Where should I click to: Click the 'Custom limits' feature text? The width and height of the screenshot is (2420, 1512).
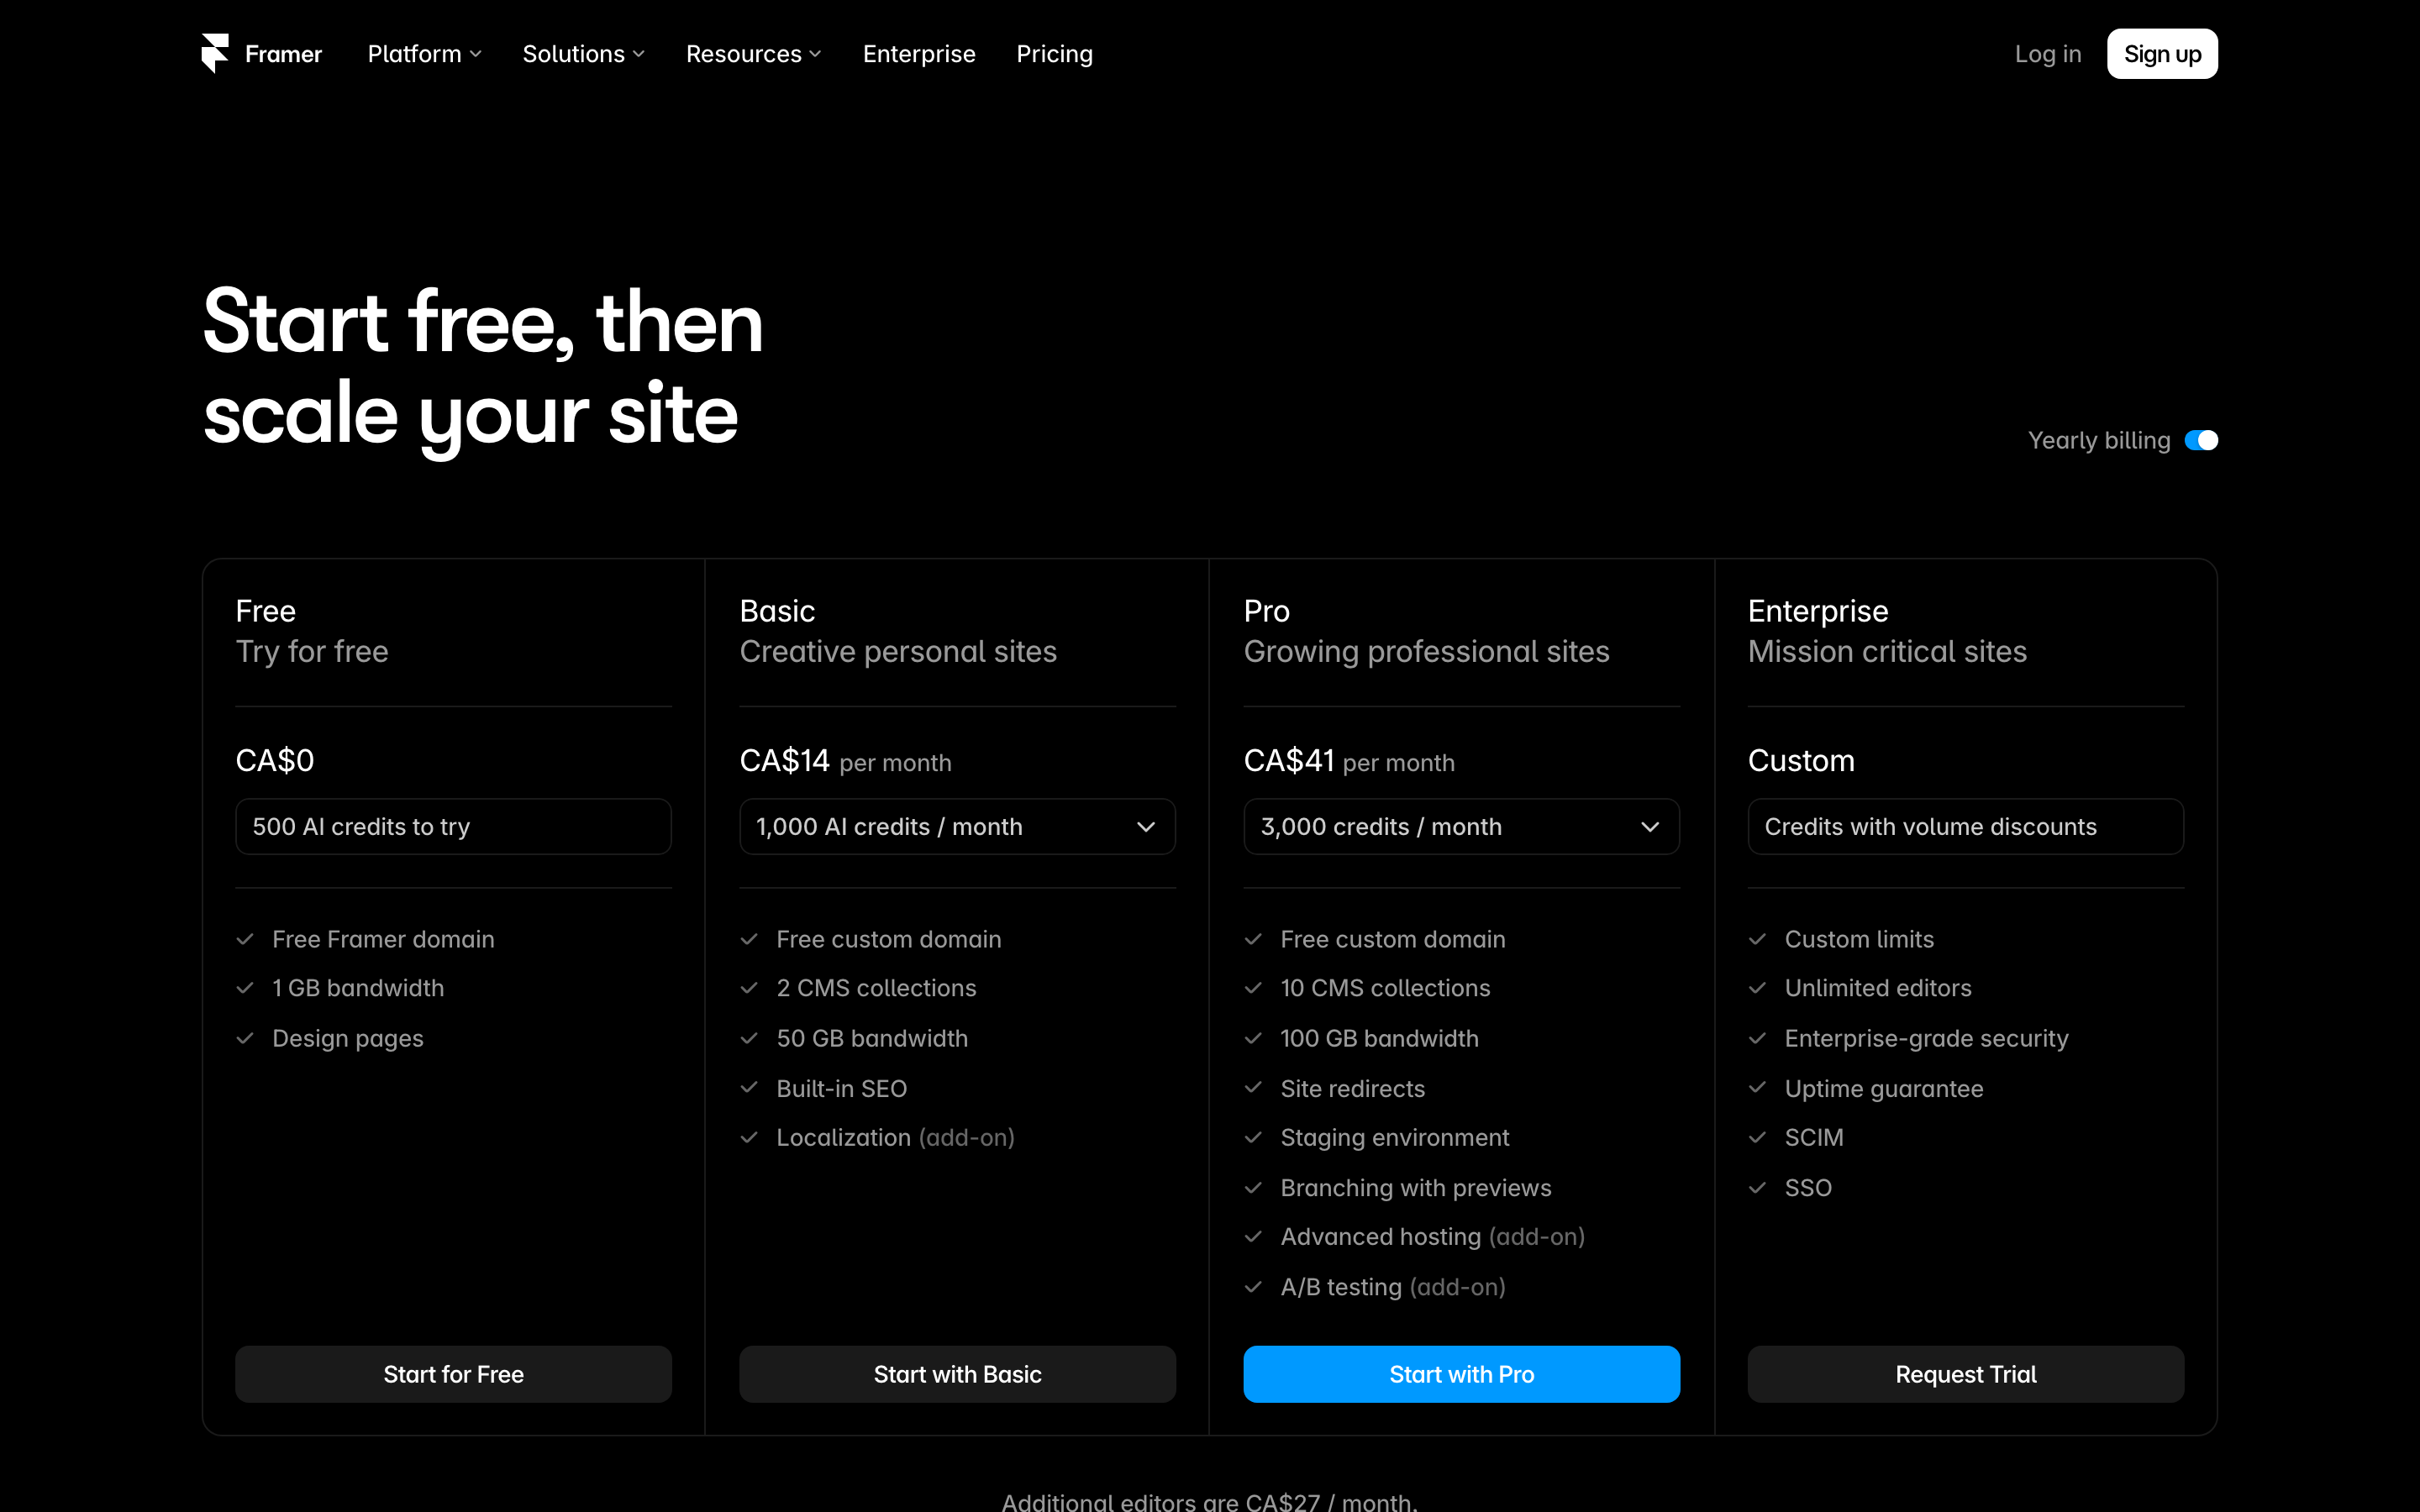click(x=1859, y=939)
